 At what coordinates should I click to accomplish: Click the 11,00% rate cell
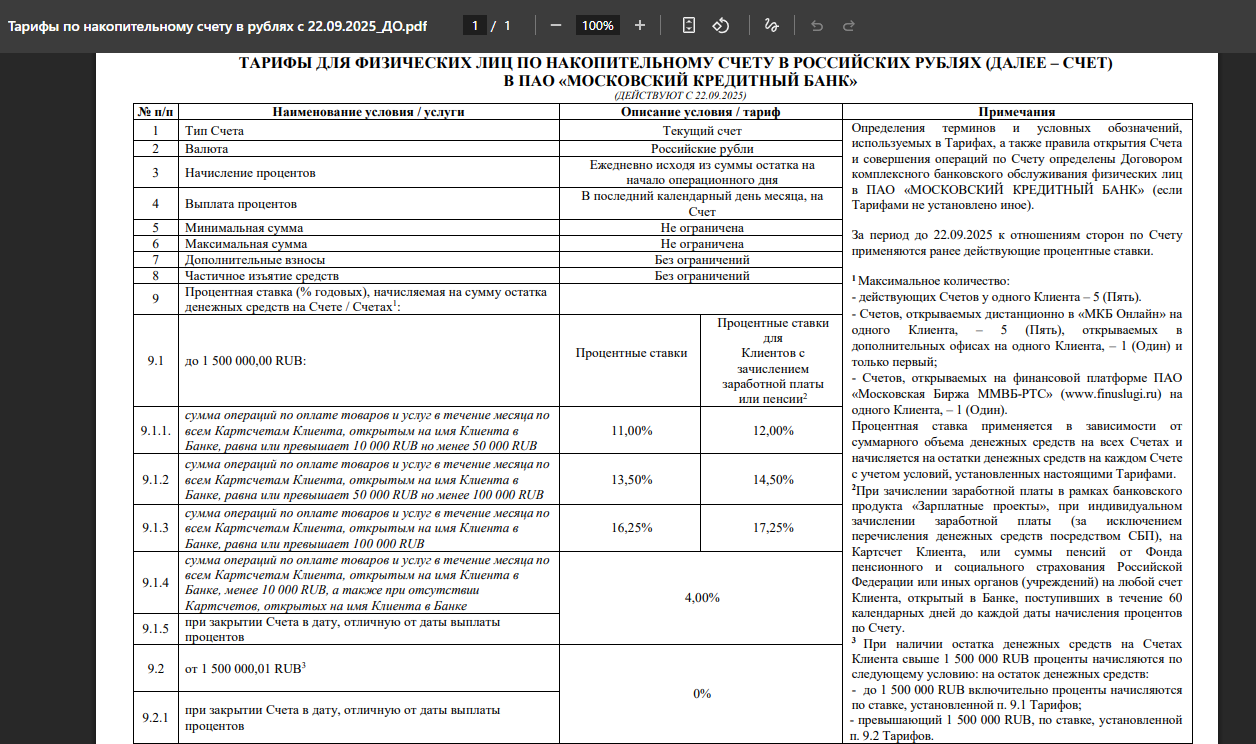tap(631, 431)
